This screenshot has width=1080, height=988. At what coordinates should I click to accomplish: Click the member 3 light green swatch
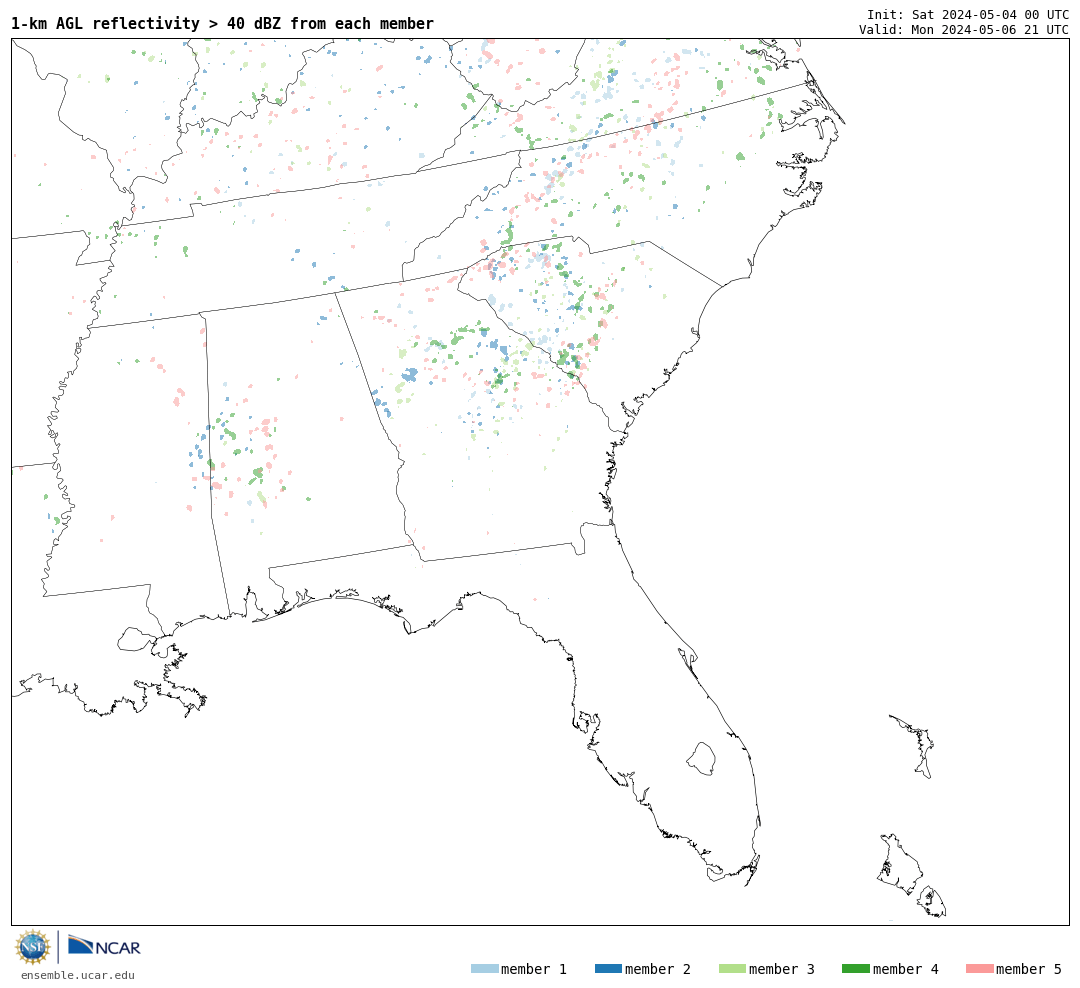(732, 969)
